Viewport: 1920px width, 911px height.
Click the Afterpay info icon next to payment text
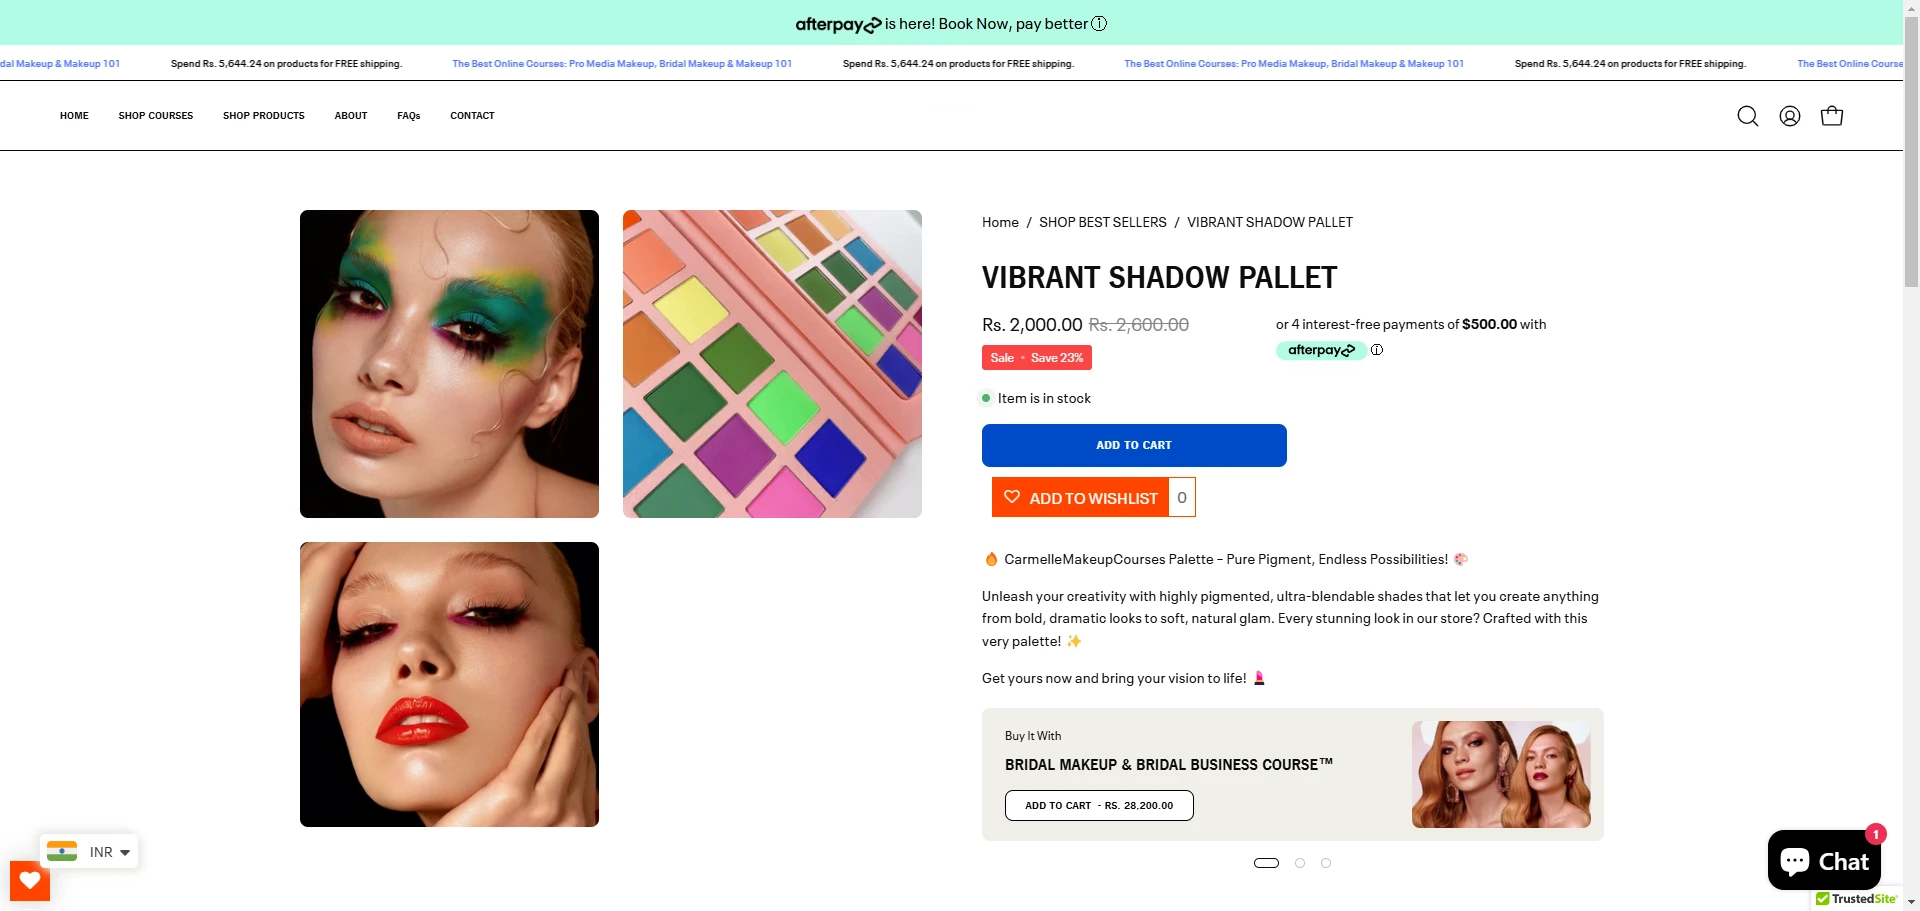click(x=1378, y=349)
